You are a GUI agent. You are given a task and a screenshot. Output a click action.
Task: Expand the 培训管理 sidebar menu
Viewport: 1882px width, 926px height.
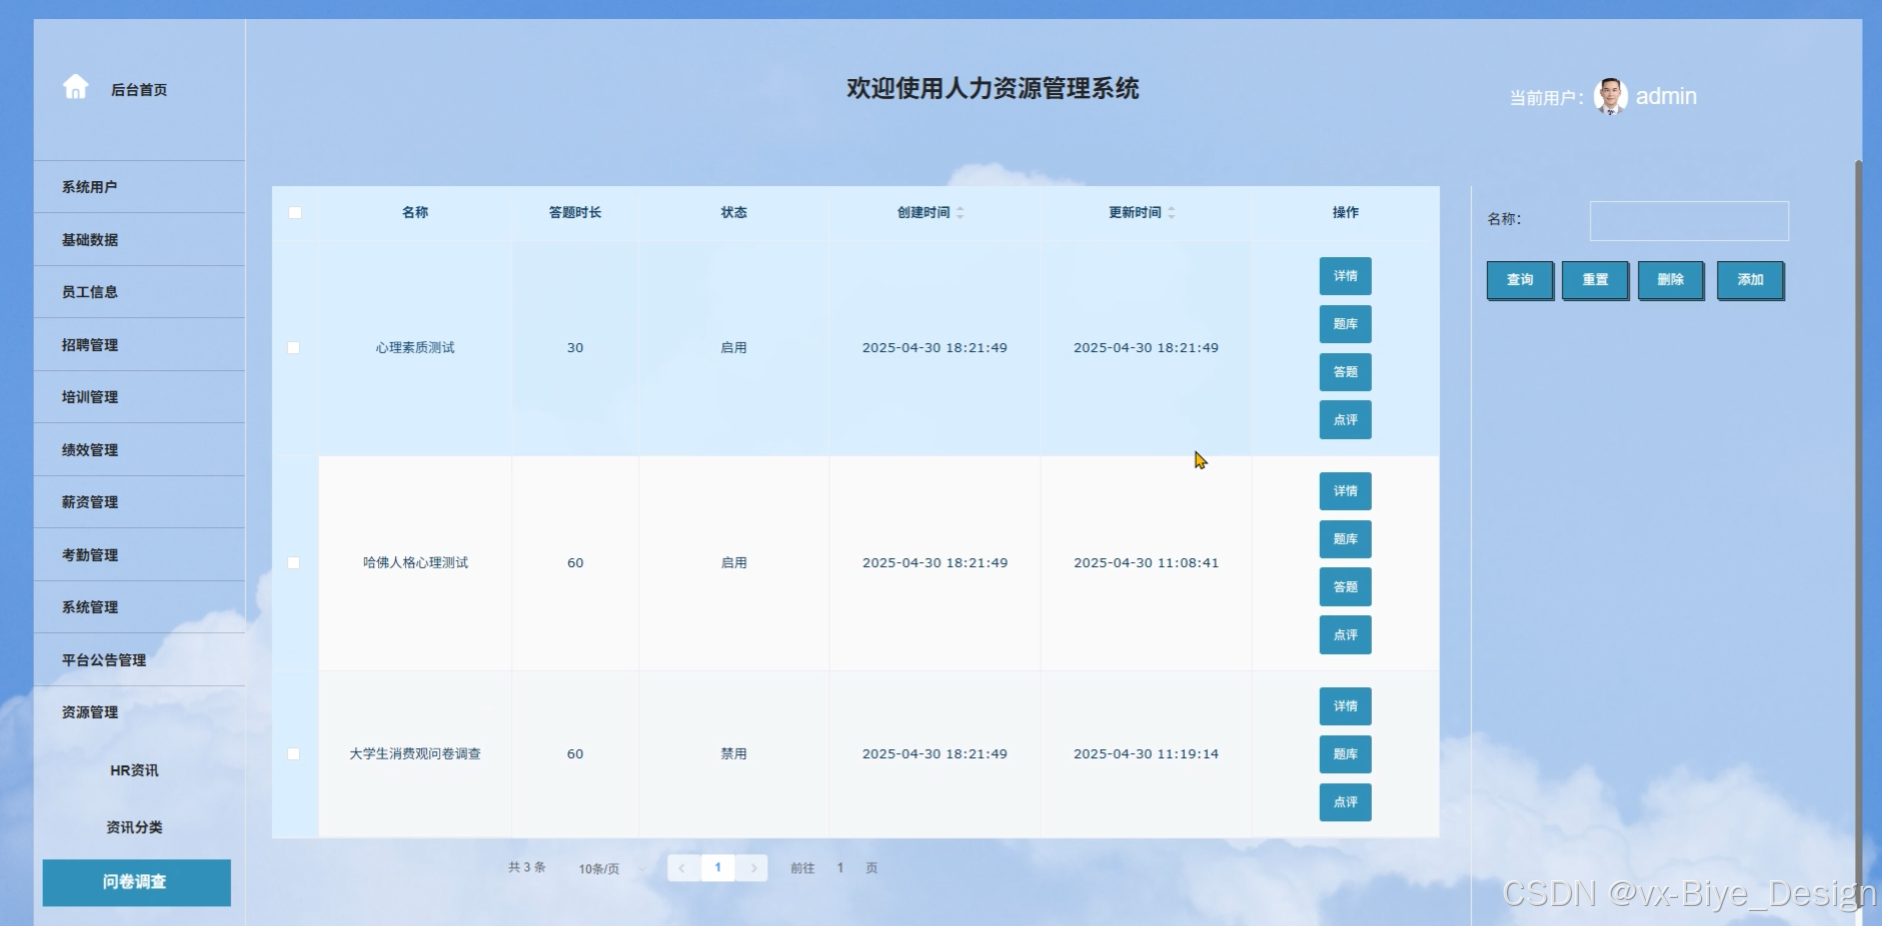pos(139,397)
